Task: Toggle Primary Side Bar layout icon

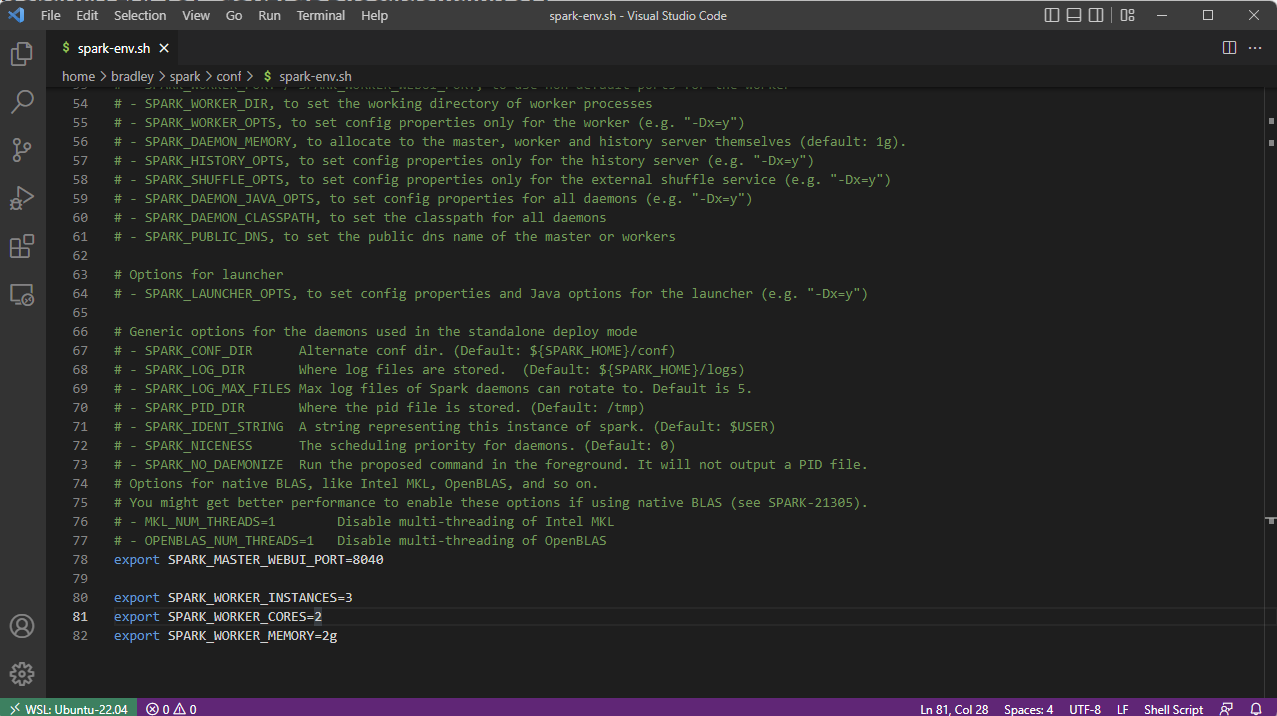Action: point(1052,15)
